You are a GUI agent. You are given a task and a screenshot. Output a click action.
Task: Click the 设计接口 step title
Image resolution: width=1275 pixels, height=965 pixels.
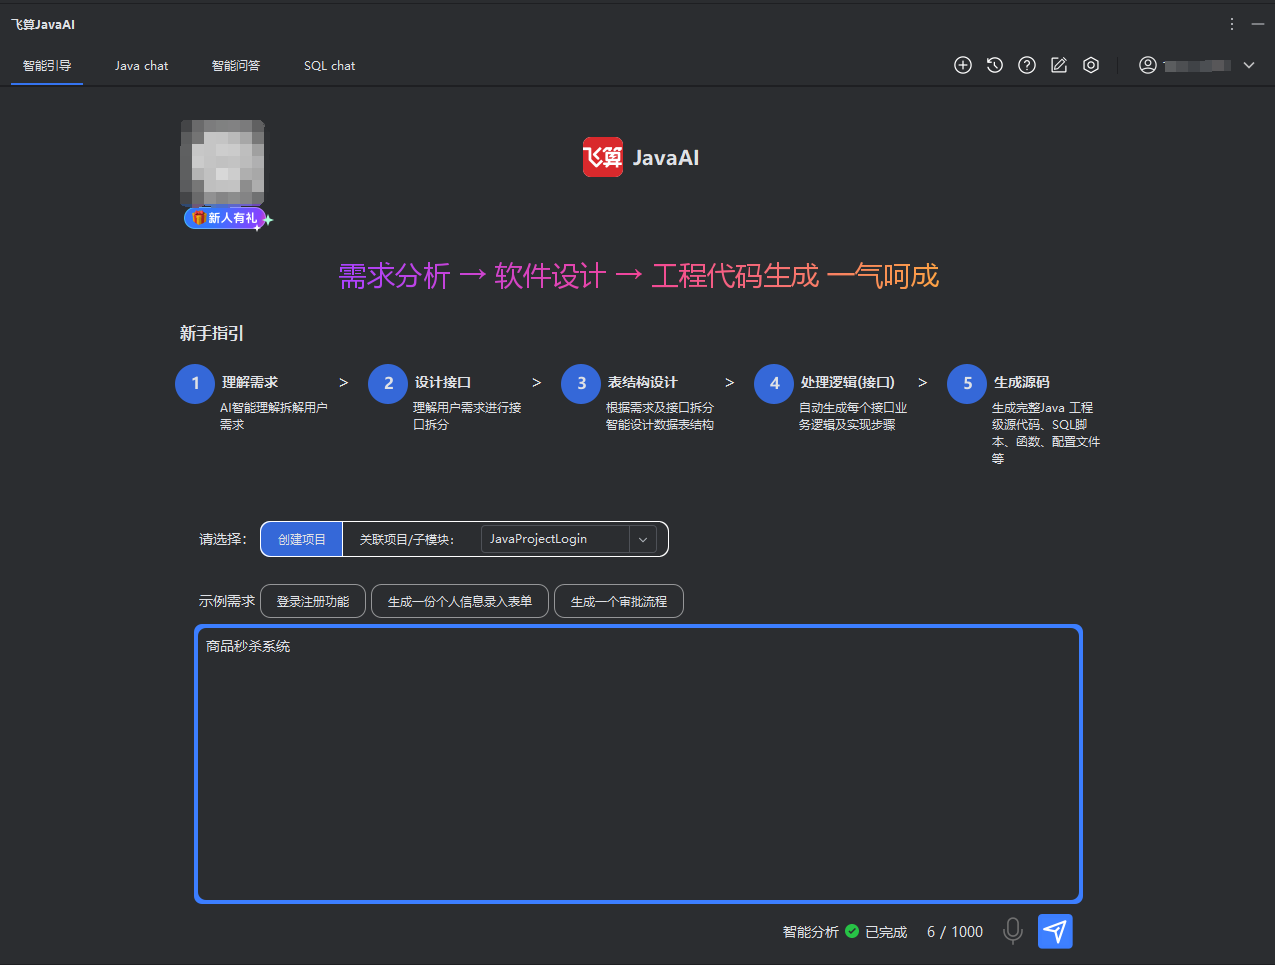click(443, 382)
